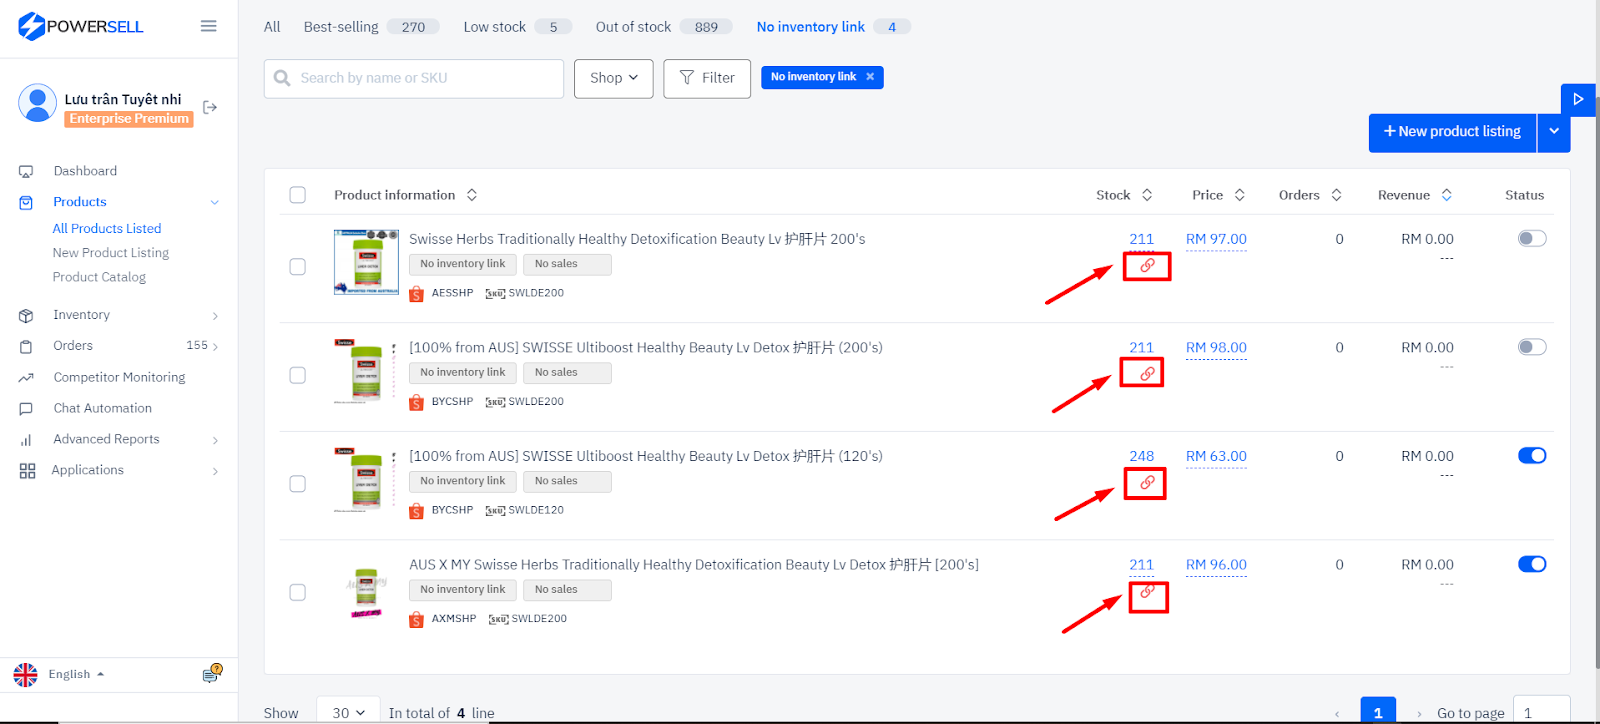
Task: Click the Competitor Monitoring chart icon
Action: 26,378
